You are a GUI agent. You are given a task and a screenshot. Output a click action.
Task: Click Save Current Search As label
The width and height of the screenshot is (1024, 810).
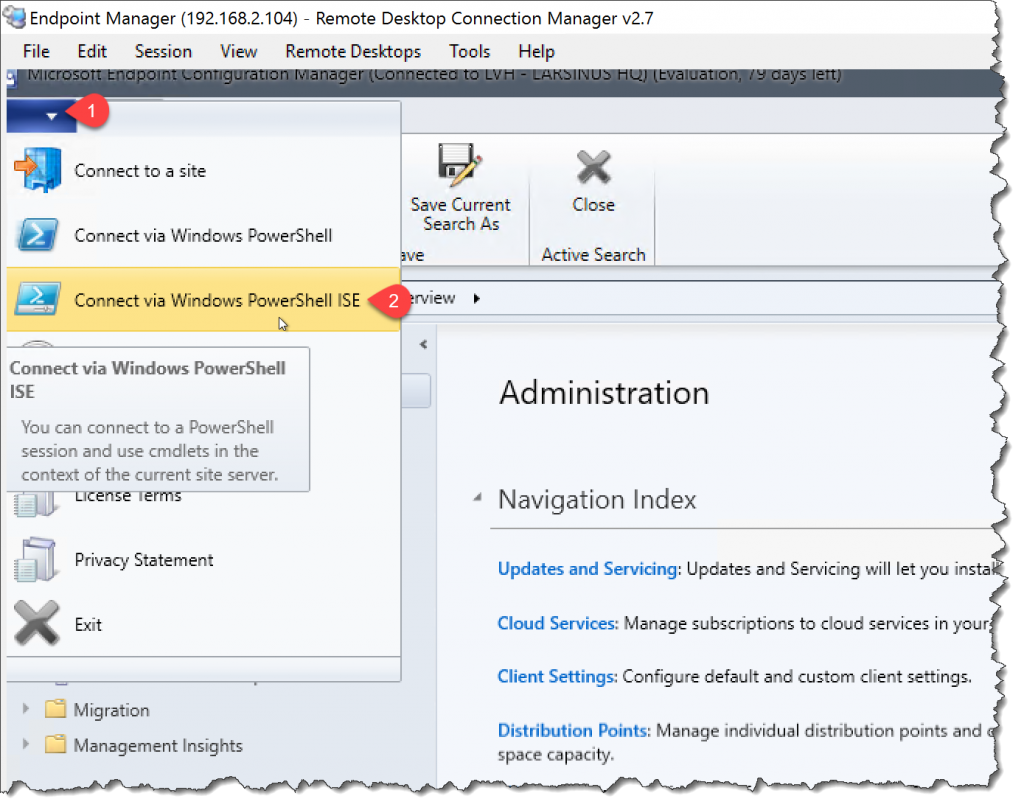pyautogui.click(x=460, y=214)
